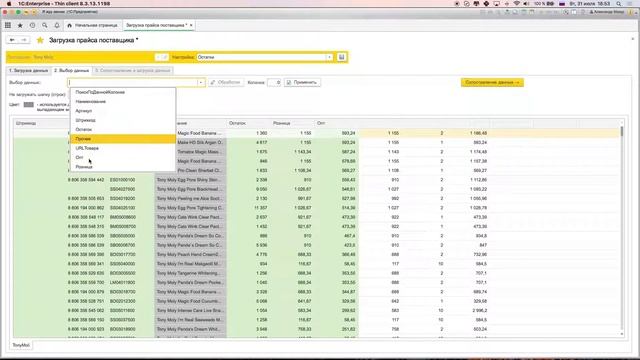The image size is (640, 360).
Task: Choose ПоискПоДаннойКолонке from the dropdown list
Action: point(123,92)
